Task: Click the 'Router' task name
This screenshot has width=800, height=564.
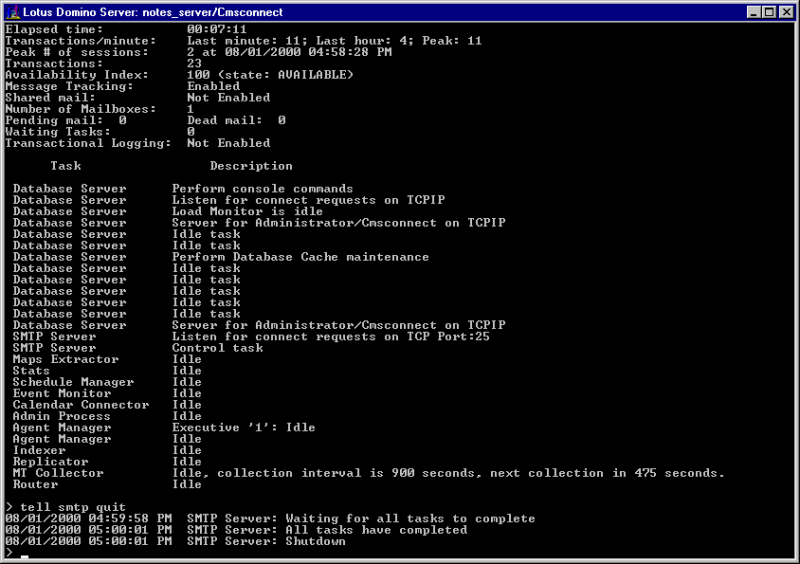Action: (x=35, y=484)
